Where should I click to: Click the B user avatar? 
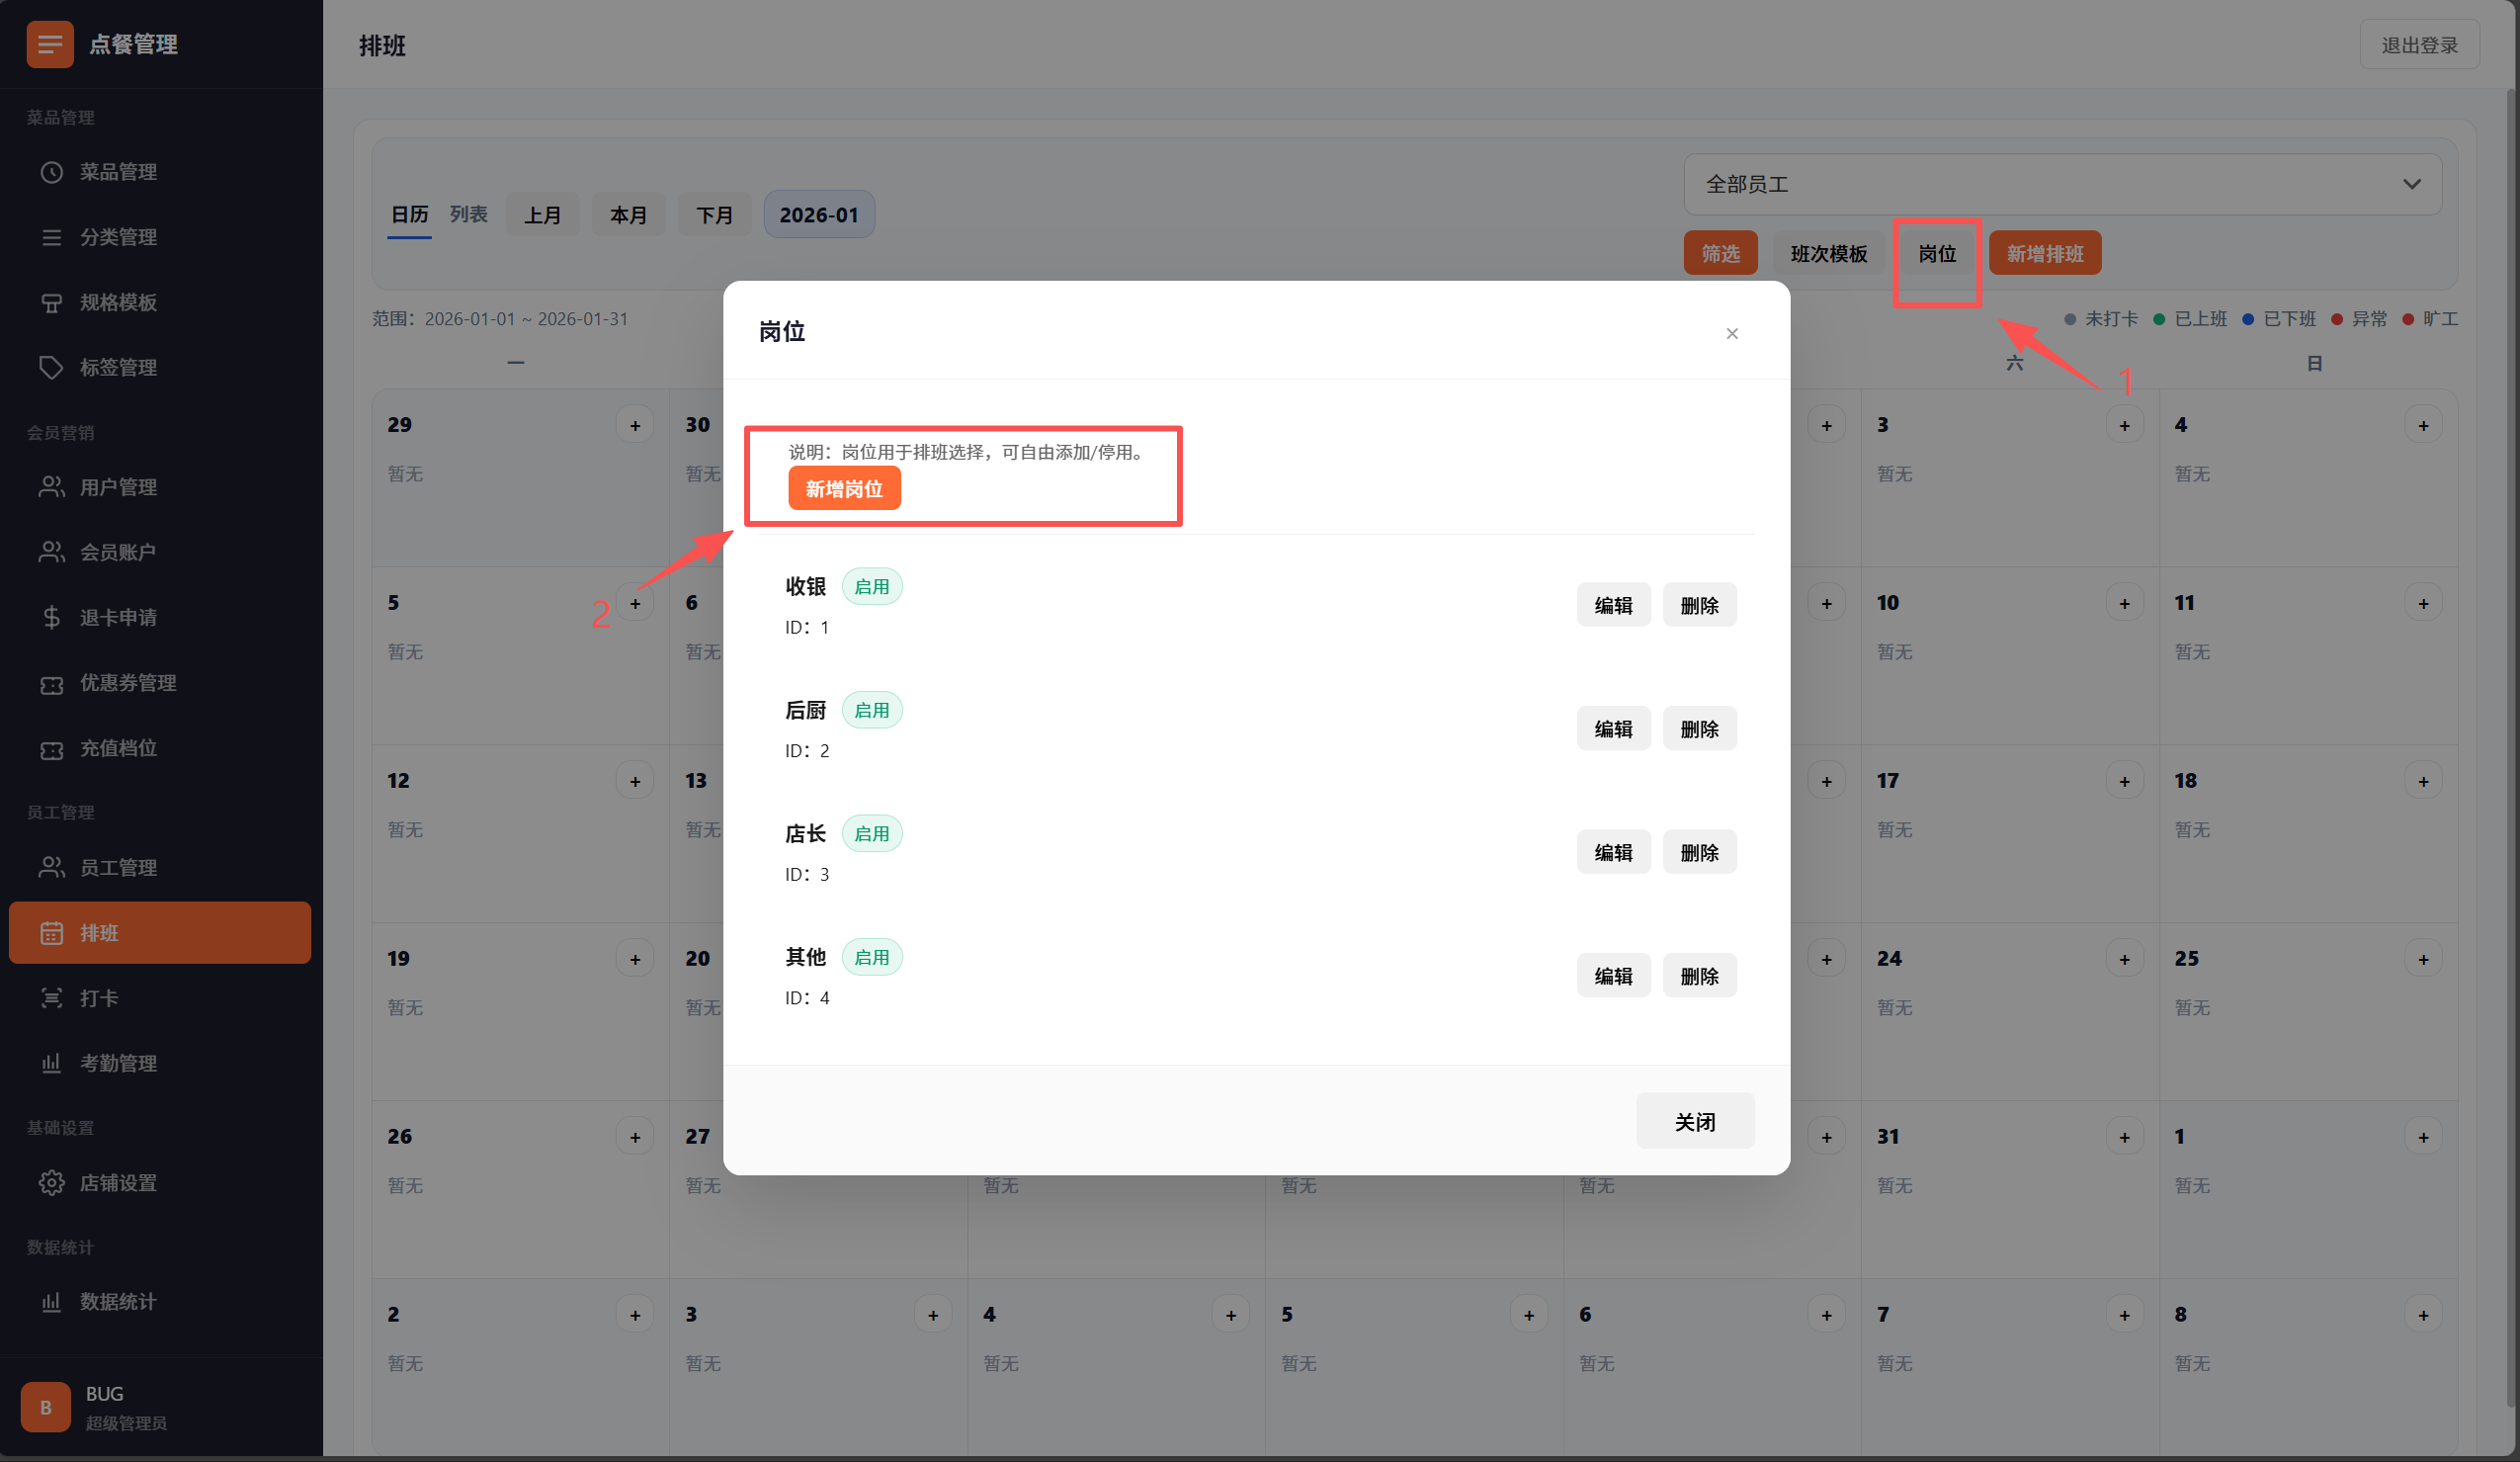pyautogui.click(x=45, y=1407)
